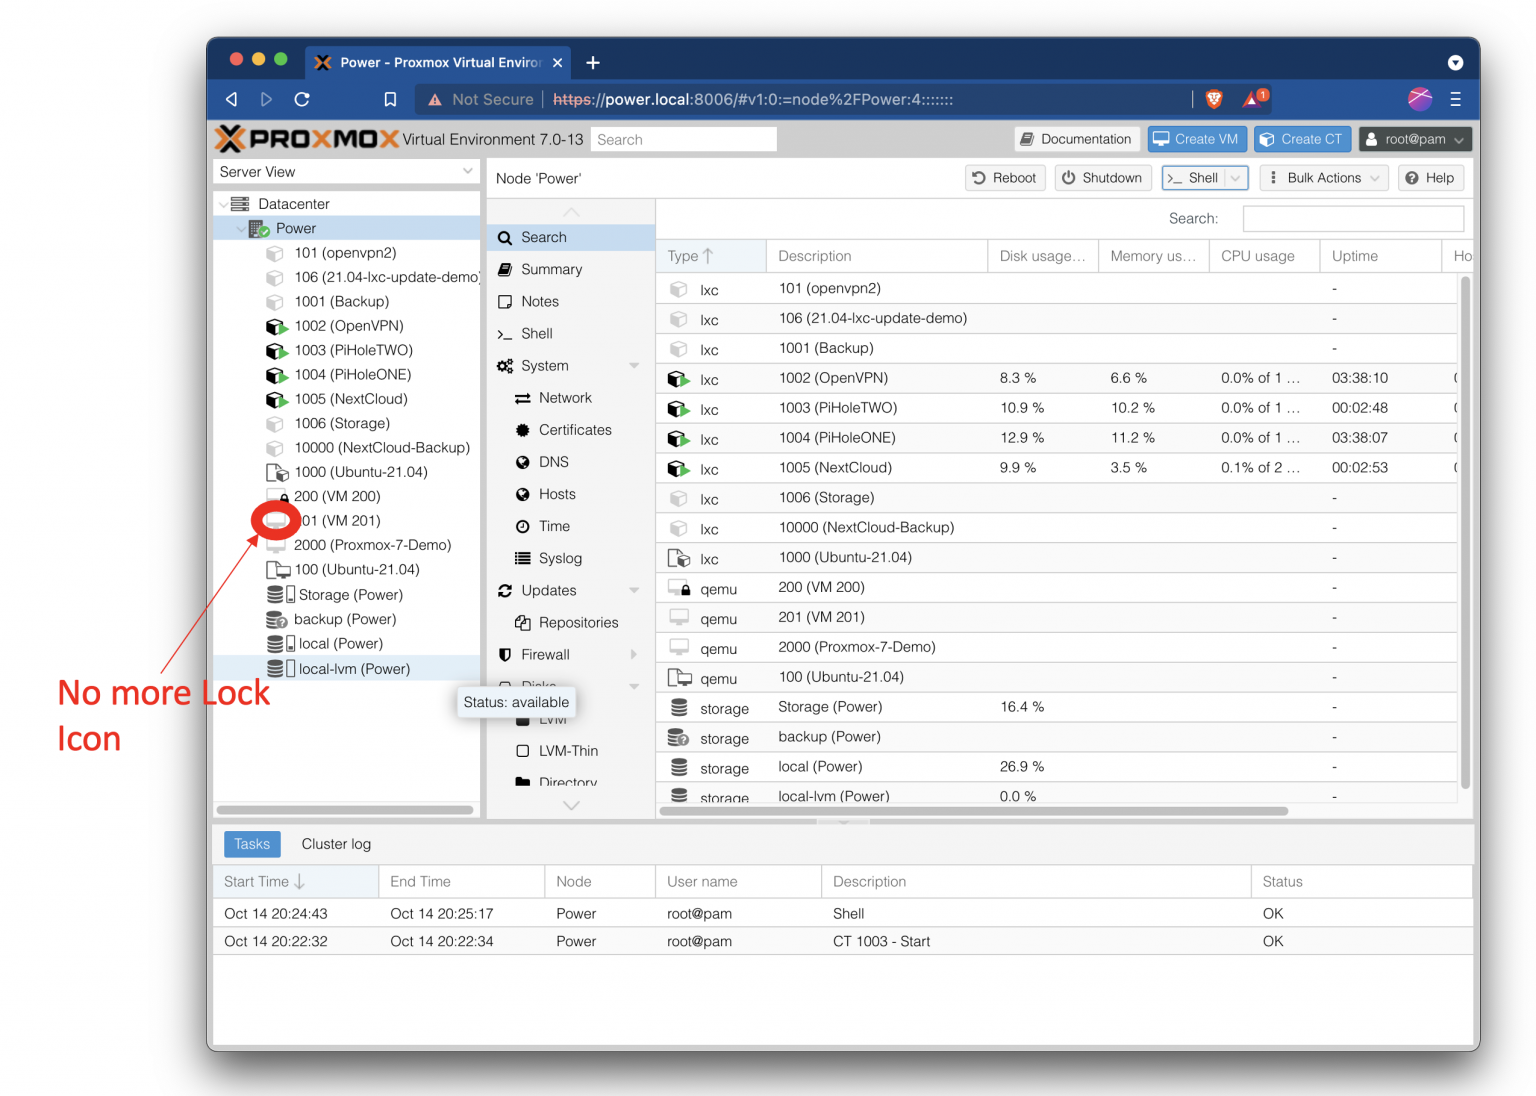Screen dimensions: 1536x1096
Task: Open the root@pam user menu
Action: click(x=1414, y=138)
